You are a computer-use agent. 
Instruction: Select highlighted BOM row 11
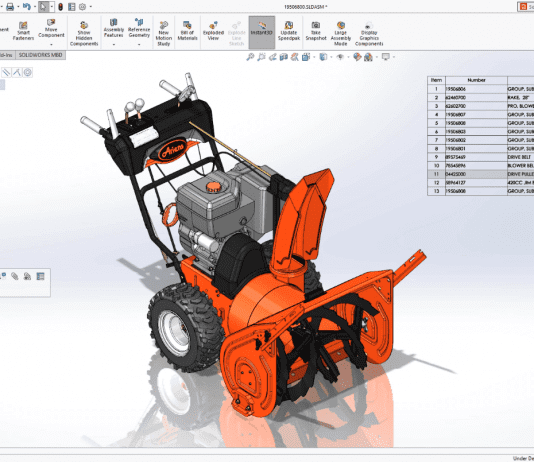pos(481,174)
